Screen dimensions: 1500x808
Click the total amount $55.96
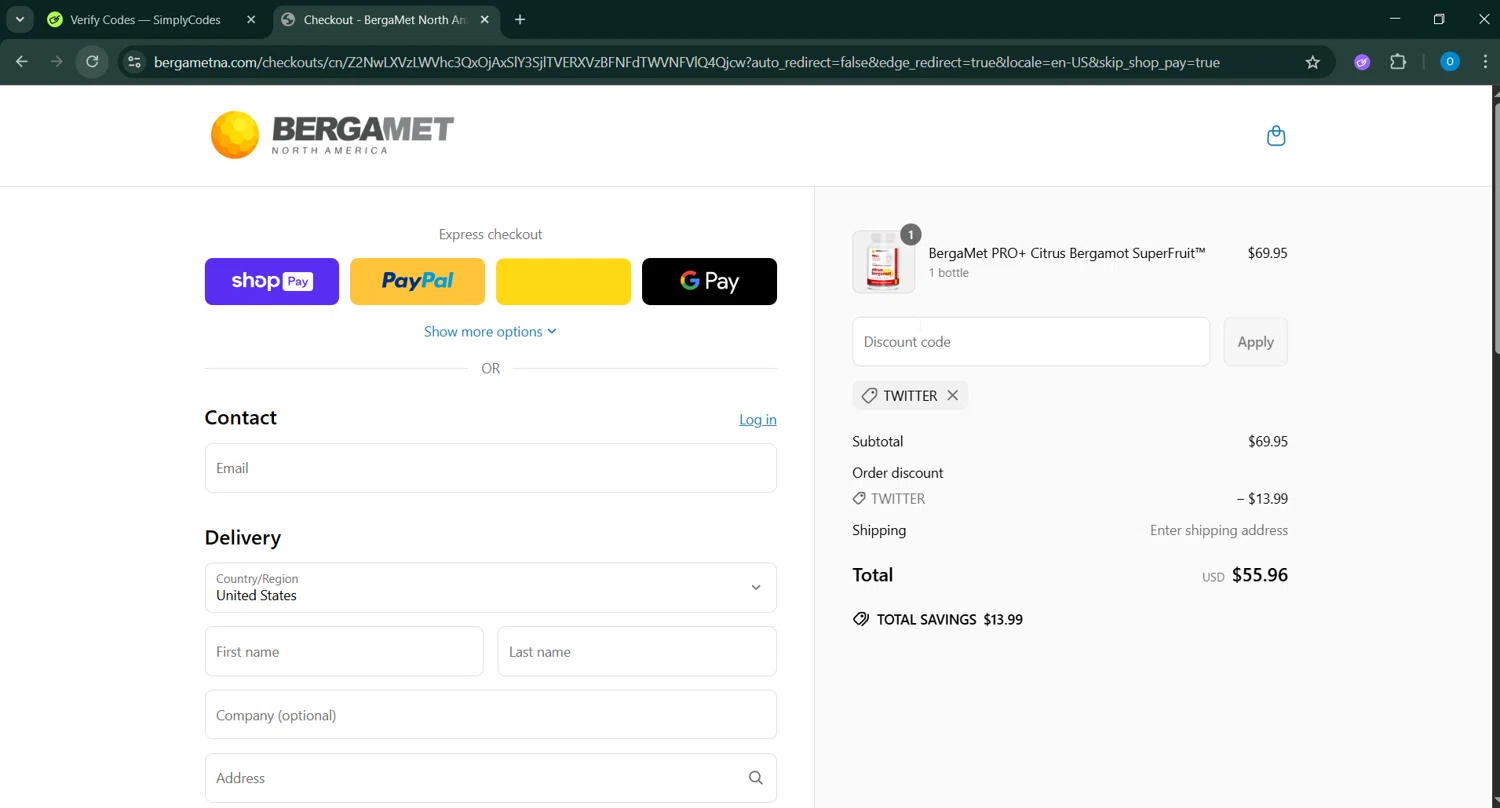(x=1260, y=575)
